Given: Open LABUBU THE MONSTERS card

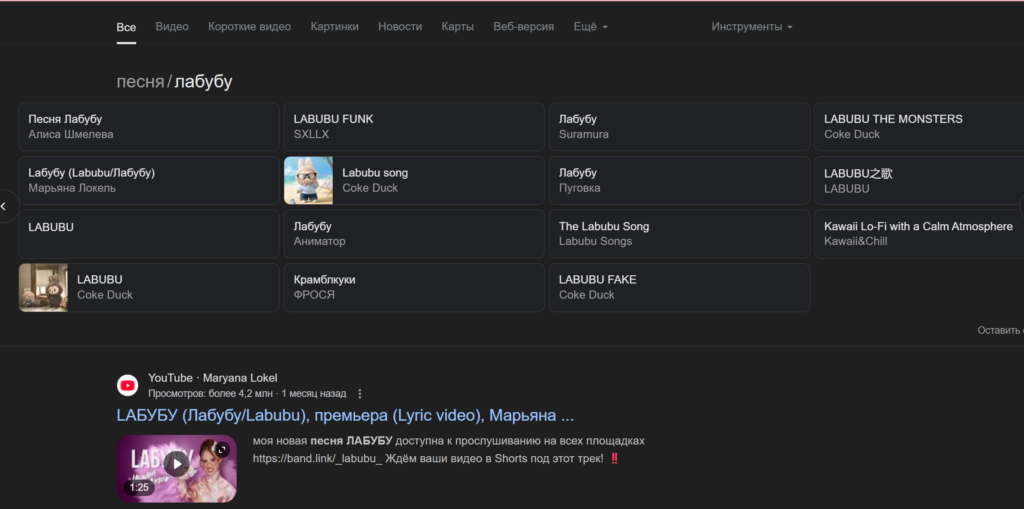Looking at the screenshot, I should point(919,127).
